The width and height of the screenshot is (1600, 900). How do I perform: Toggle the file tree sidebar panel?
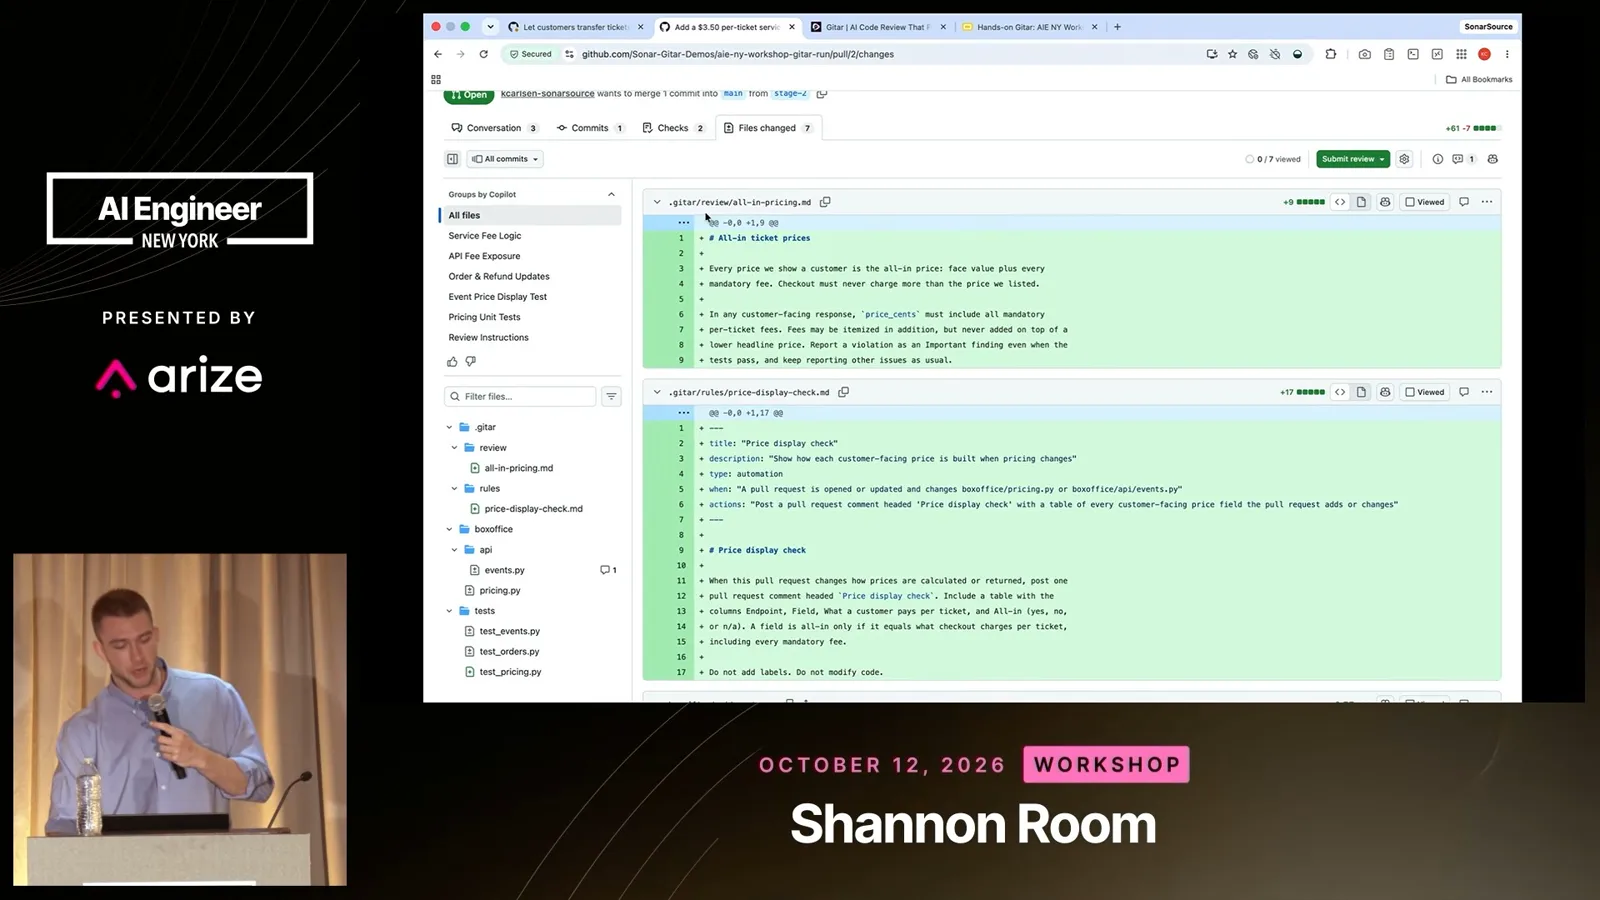[x=452, y=159]
